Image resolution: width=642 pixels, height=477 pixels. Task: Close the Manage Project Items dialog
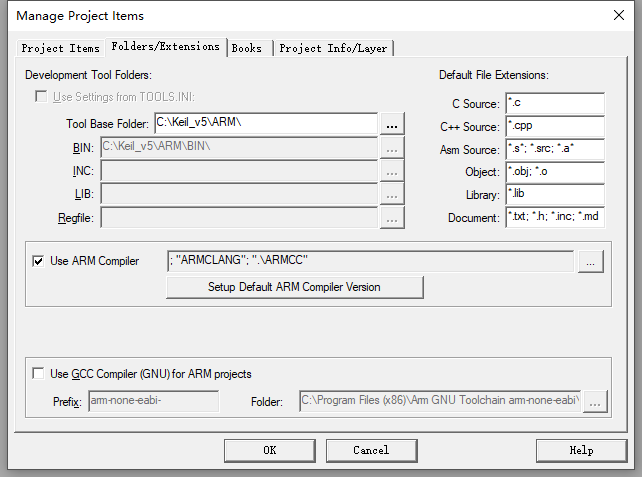(x=619, y=15)
